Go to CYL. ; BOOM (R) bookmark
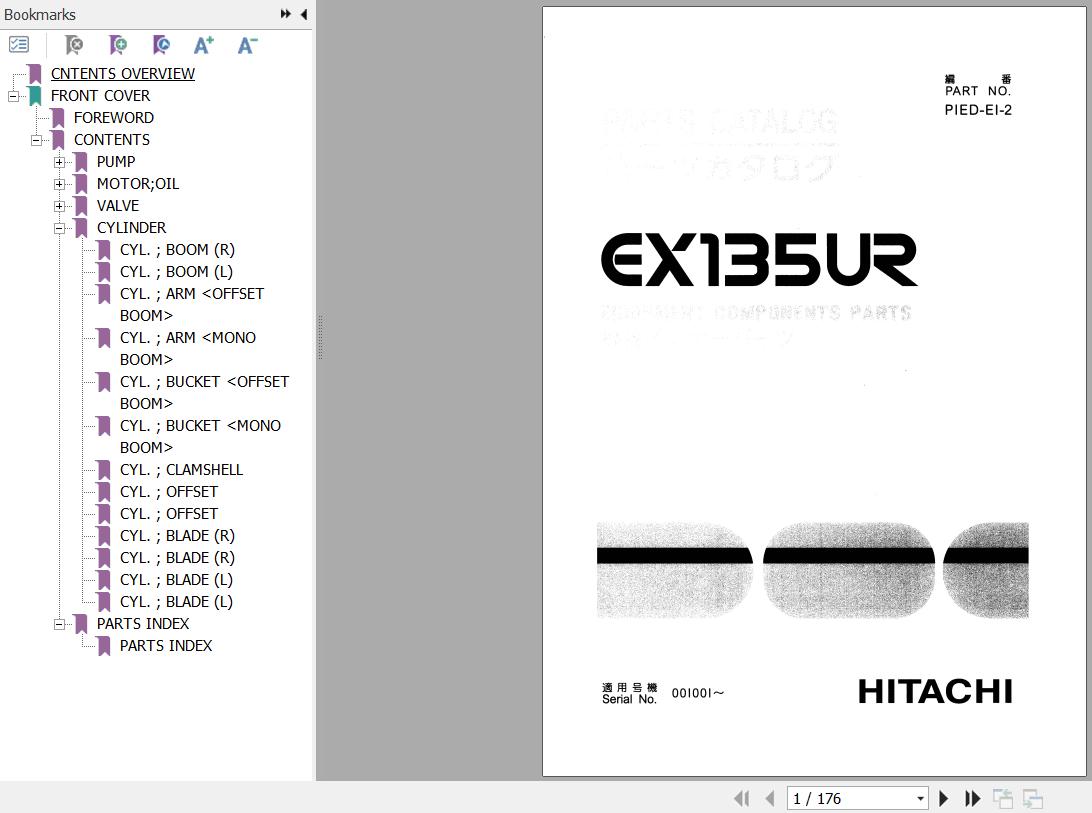This screenshot has height=813, width=1092. tap(177, 249)
